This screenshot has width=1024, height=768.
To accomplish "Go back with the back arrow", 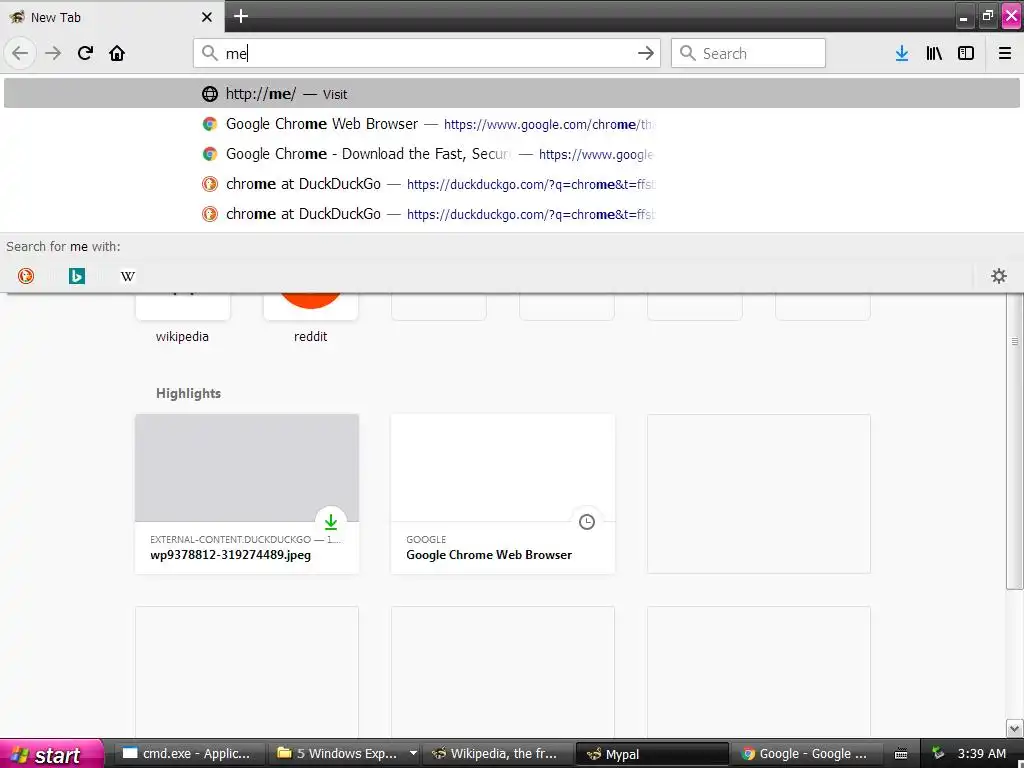I will [20, 53].
